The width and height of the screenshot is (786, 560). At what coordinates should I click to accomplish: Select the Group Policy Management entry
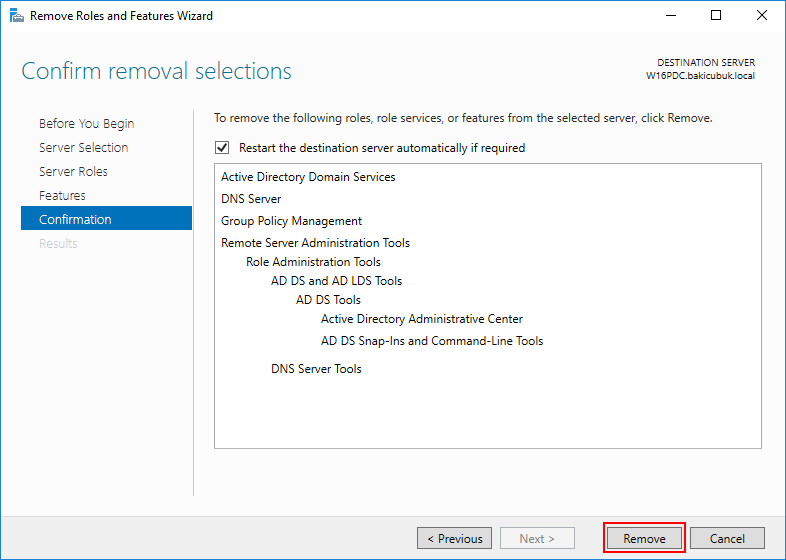point(291,221)
